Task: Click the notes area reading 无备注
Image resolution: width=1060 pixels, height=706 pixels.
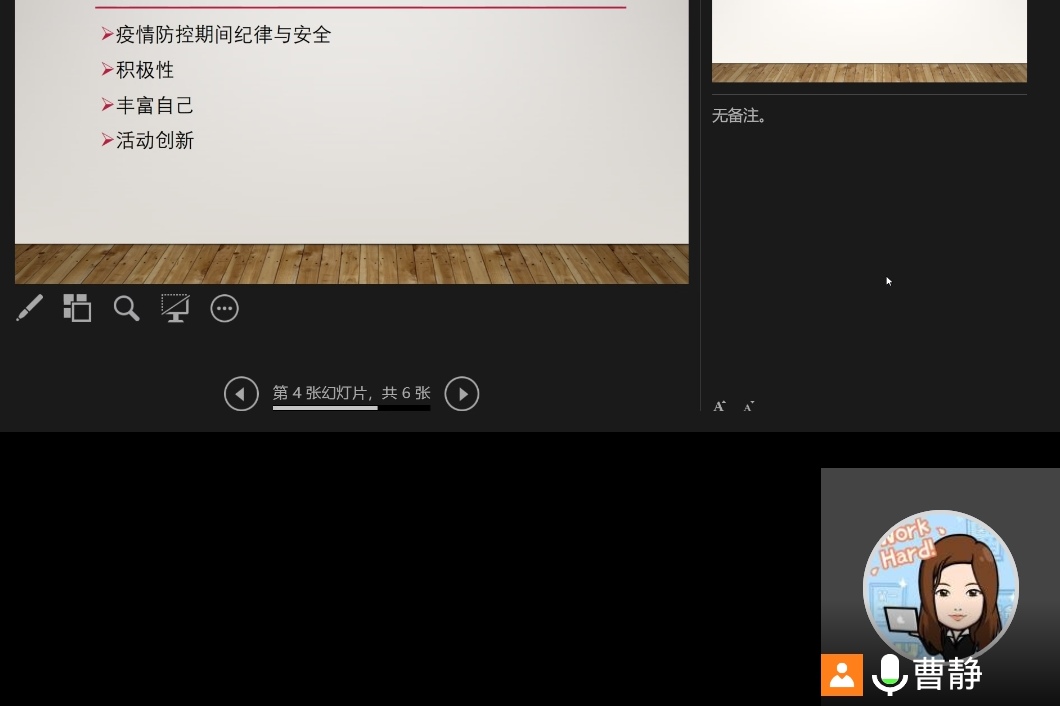Action: [x=740, y=116]
